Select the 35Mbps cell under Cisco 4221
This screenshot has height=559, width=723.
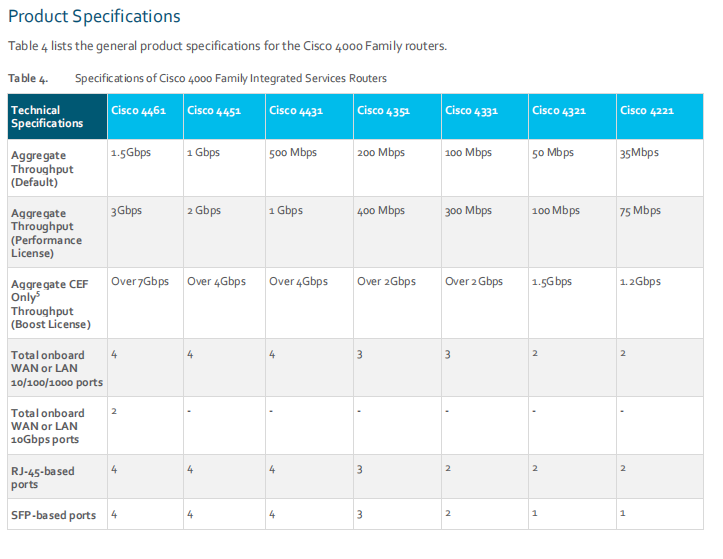pyautogui.click(x=639, y=153)
